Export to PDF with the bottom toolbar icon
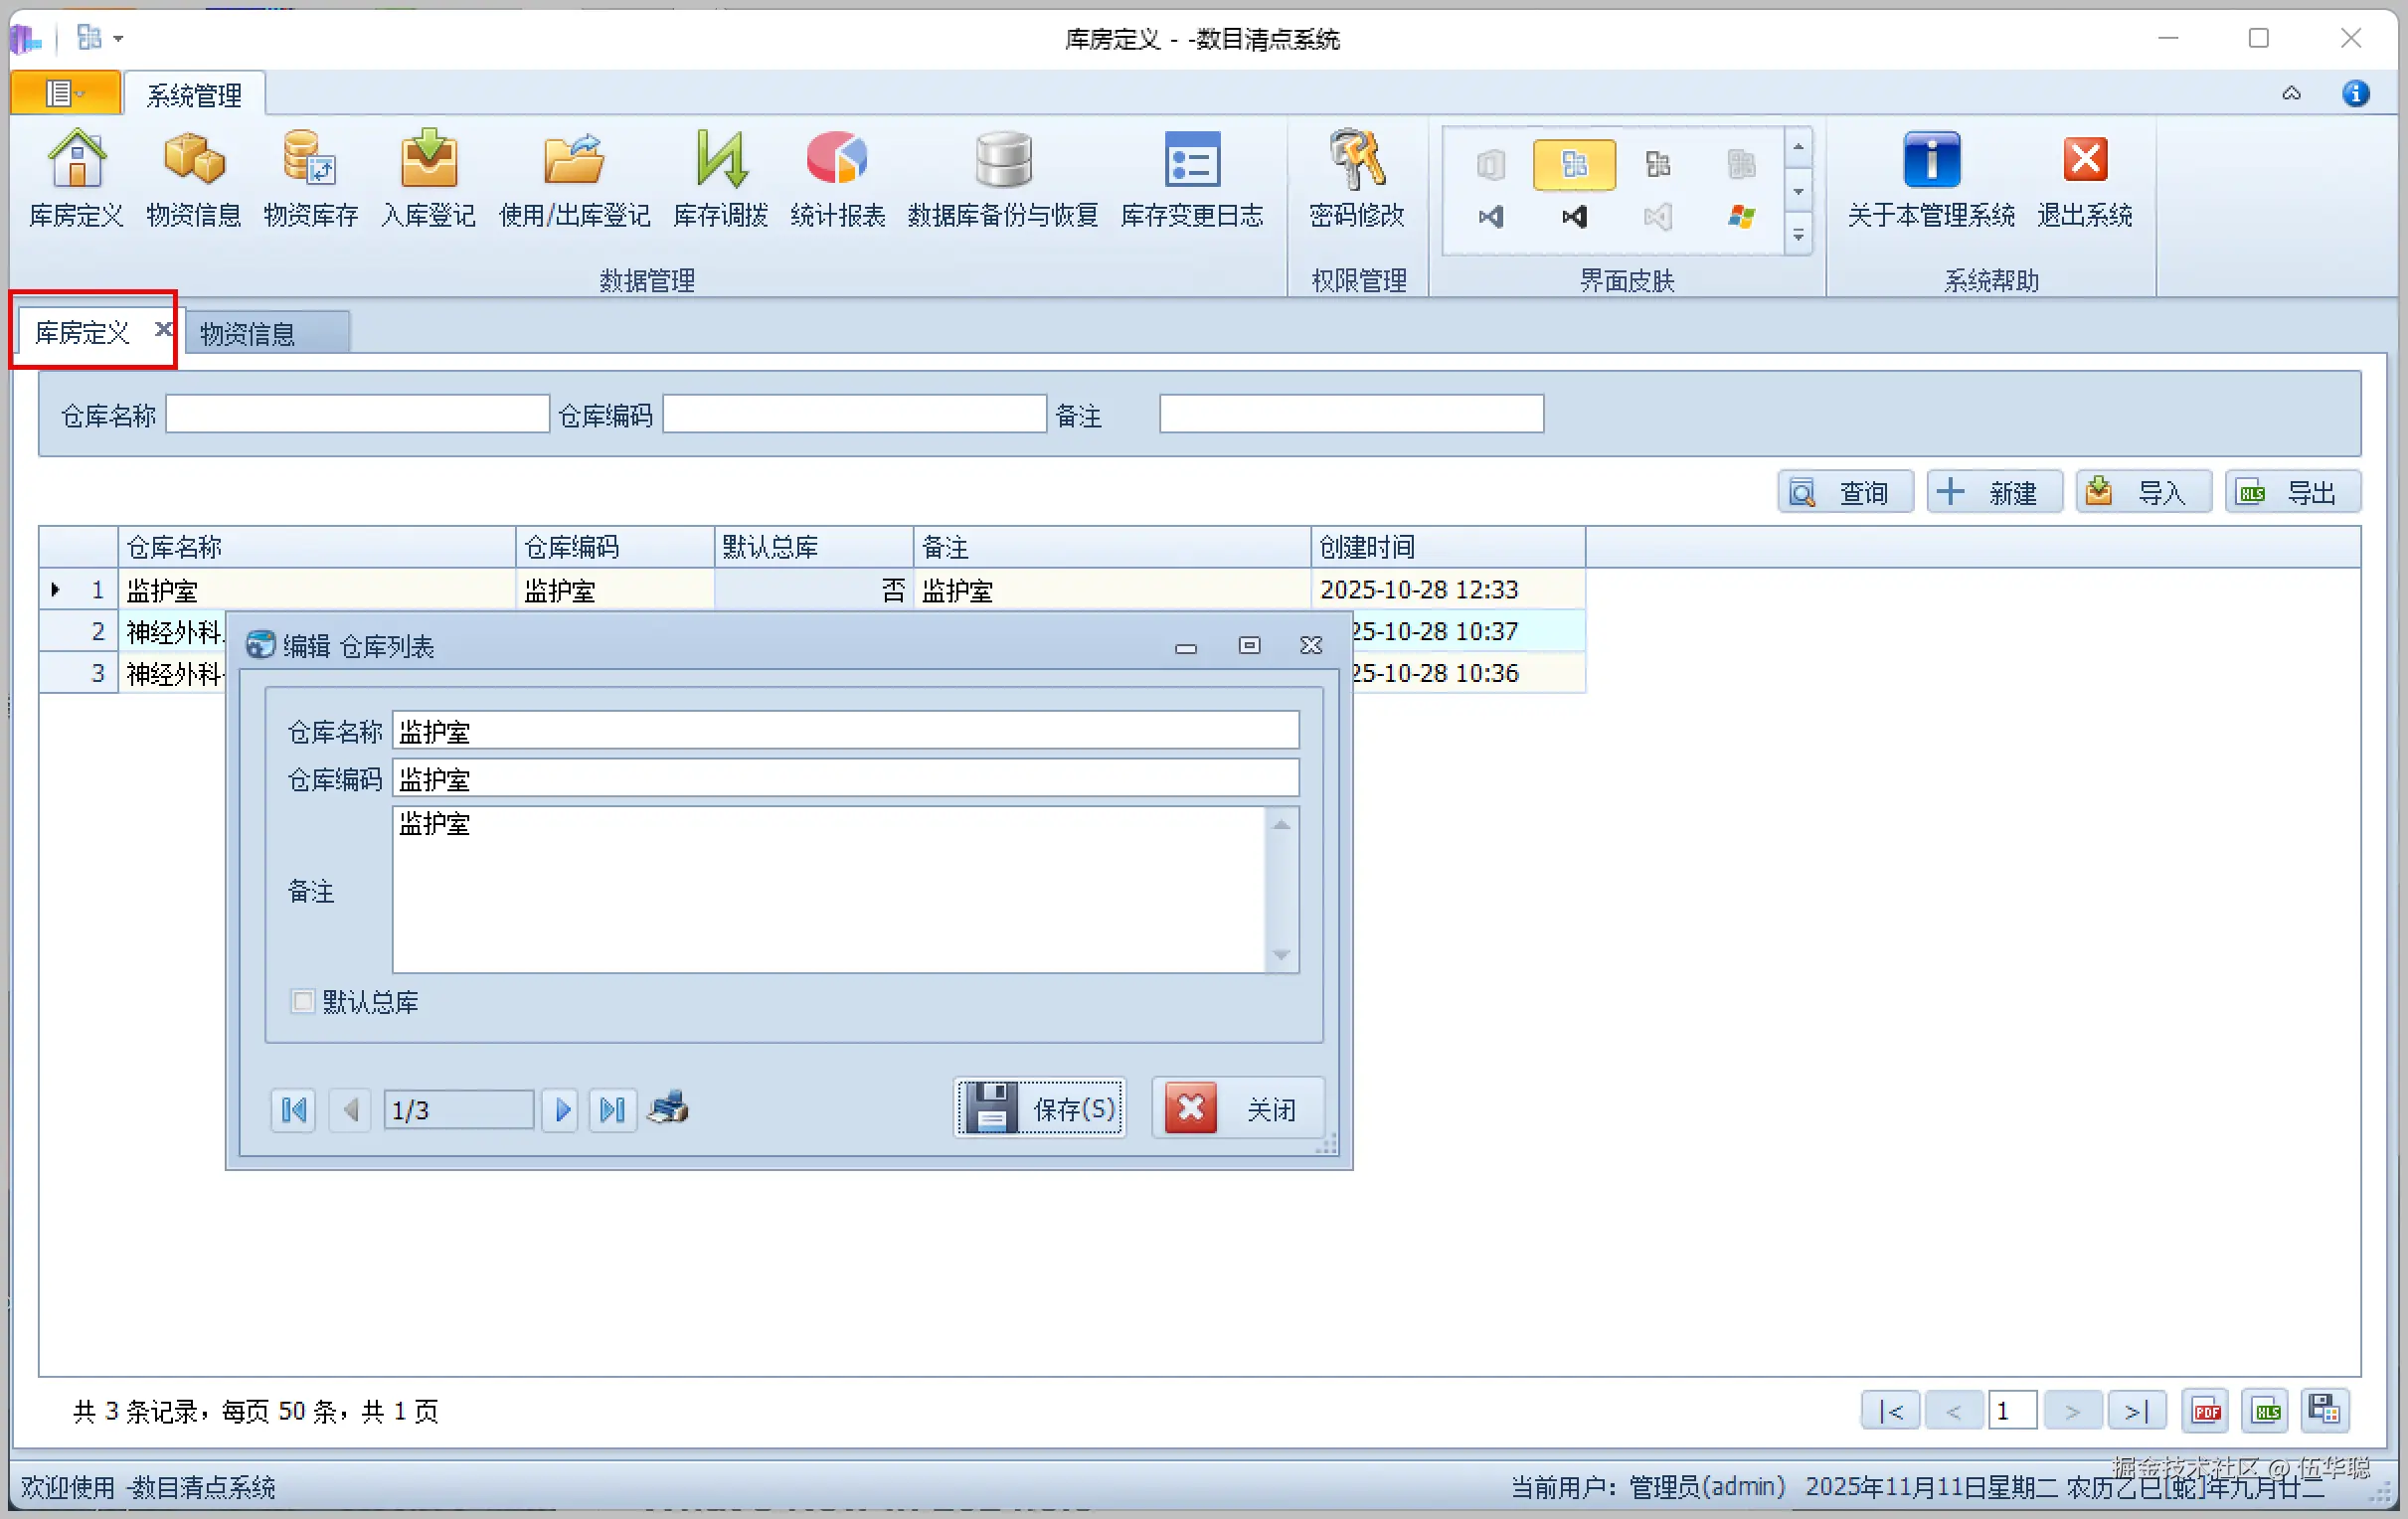 click(2205, 1411)
